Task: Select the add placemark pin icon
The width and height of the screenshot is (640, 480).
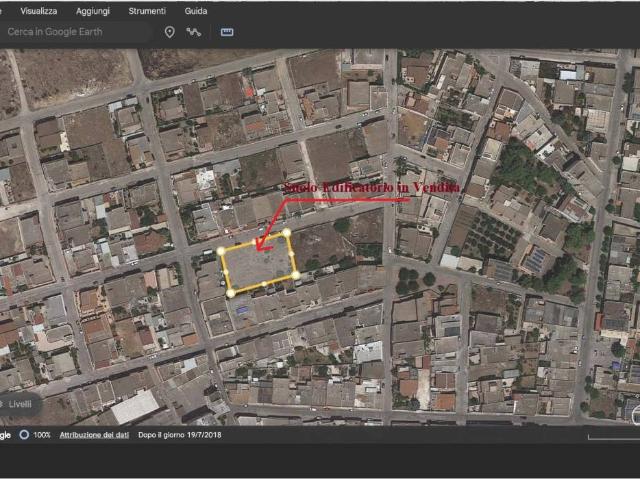Action: (x=170, y=32)
